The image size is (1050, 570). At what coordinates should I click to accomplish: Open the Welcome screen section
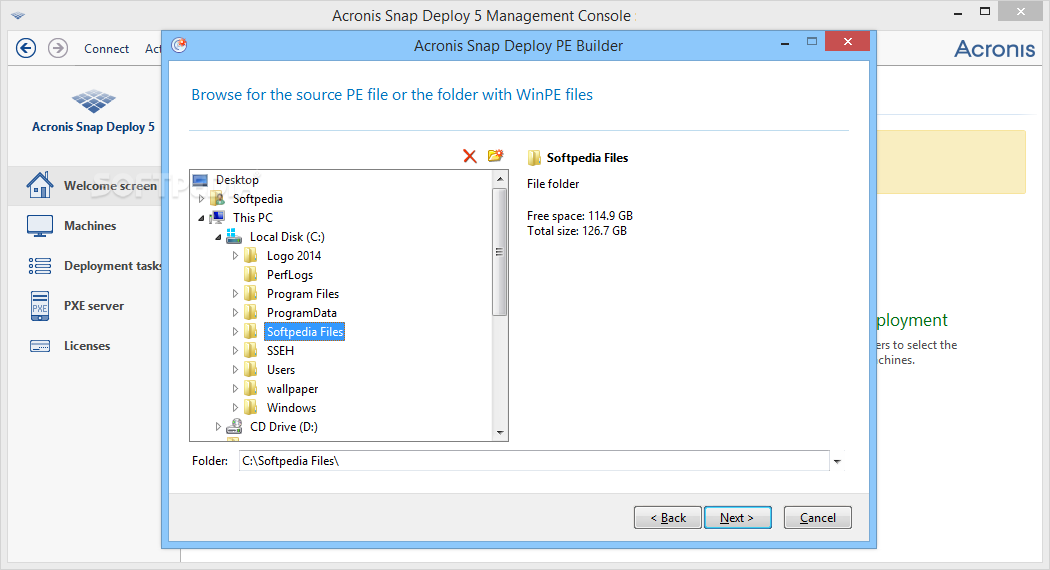(92, 186)
